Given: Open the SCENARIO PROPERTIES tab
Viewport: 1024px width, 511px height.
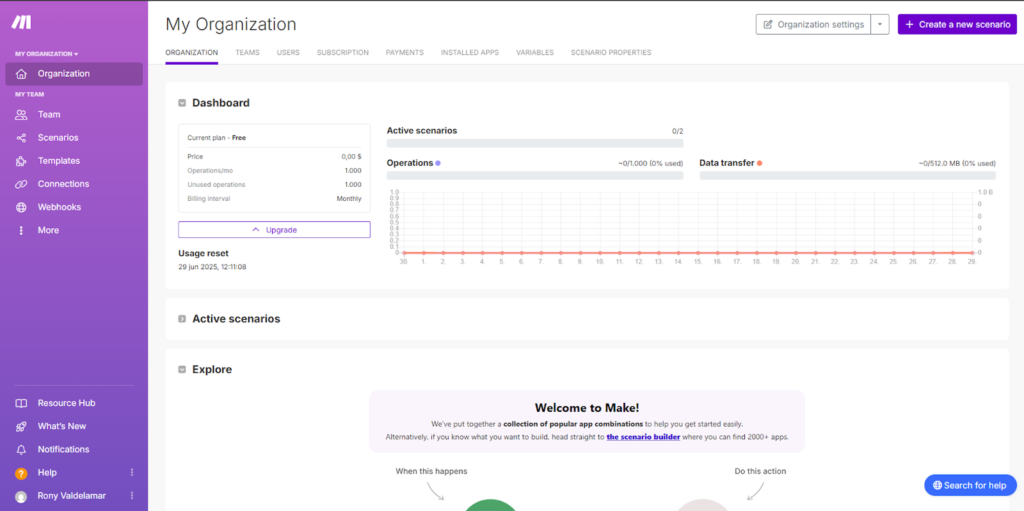Looking at the screenshot, I should tap(611, 52).
